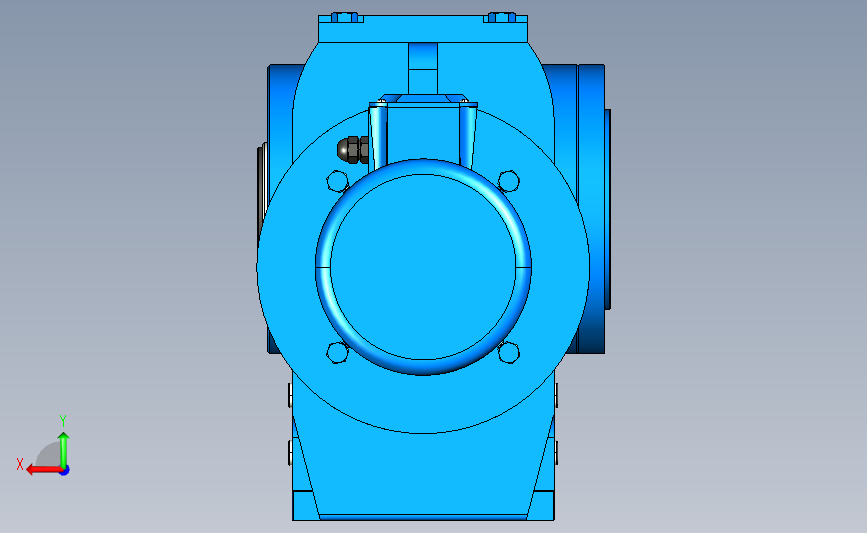Pick the upper-right flange bolt hole
Screen dimensions: 867x533
509,181
